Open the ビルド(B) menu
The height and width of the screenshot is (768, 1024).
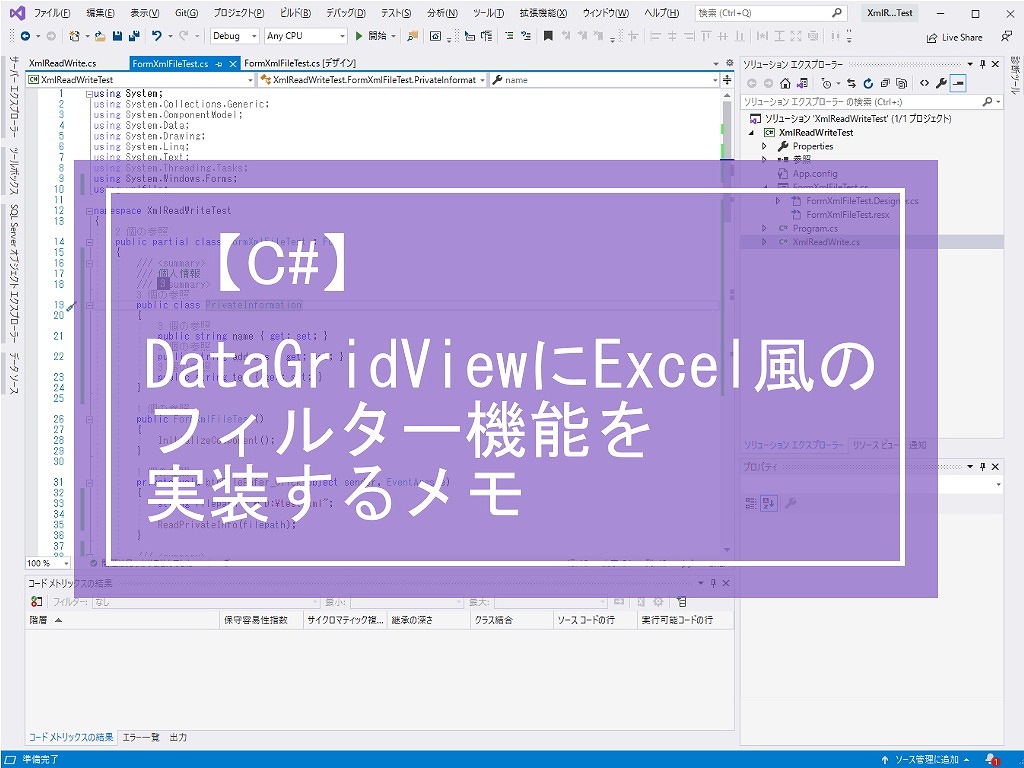coord(295,13)
